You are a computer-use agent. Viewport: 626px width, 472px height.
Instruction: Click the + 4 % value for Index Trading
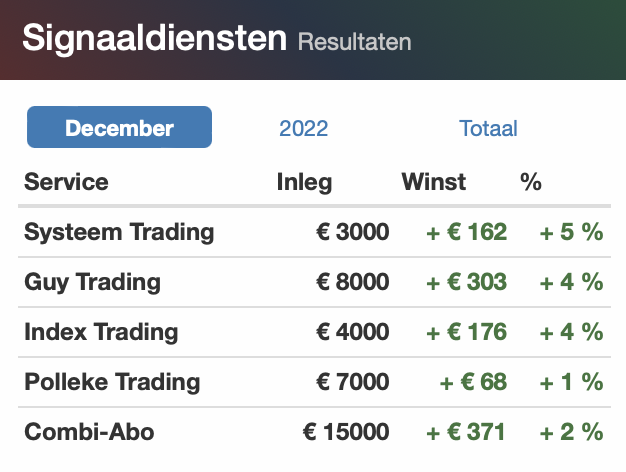[571, 332]
